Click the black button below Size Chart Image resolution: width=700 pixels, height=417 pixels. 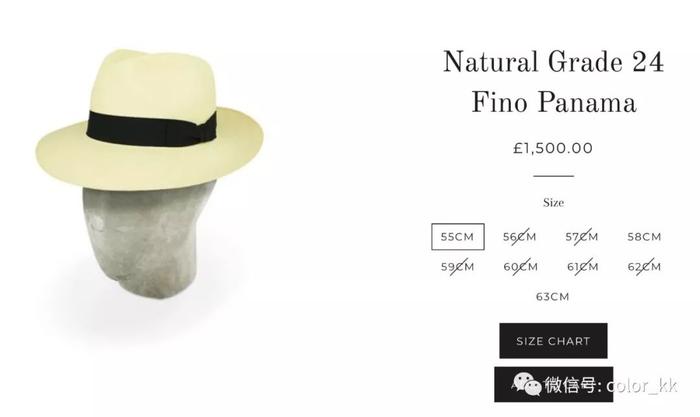point(554,384)
